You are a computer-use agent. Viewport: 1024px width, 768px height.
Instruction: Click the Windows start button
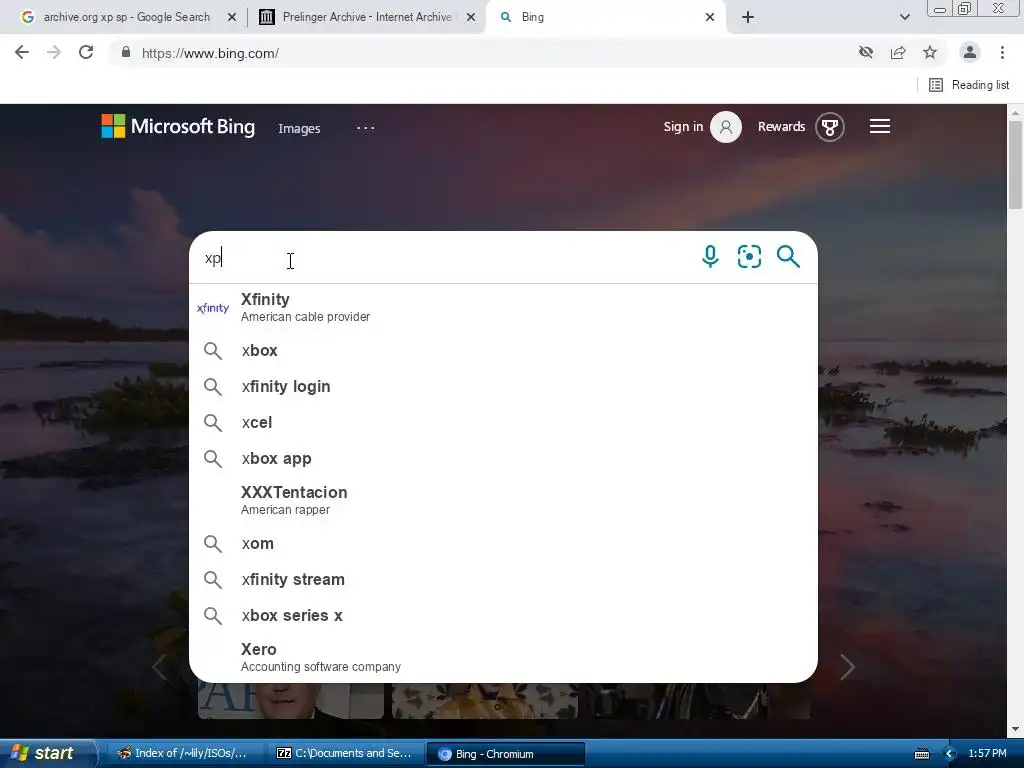point(47,754)
